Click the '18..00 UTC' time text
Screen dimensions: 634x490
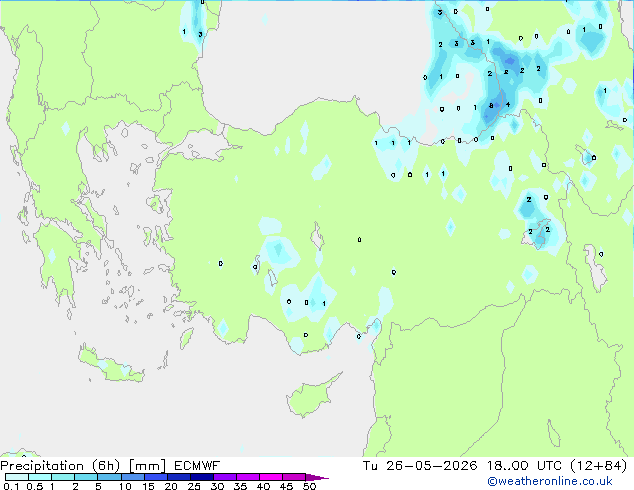(524, 466)
